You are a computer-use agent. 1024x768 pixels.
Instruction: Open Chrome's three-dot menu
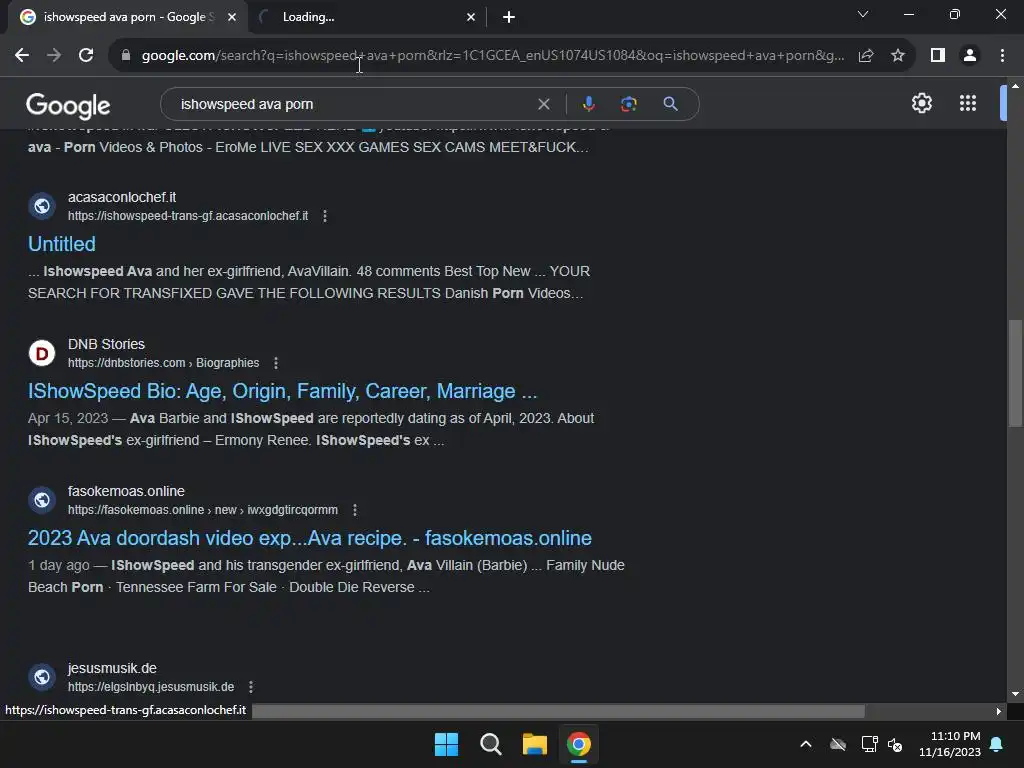(1002, 56)
